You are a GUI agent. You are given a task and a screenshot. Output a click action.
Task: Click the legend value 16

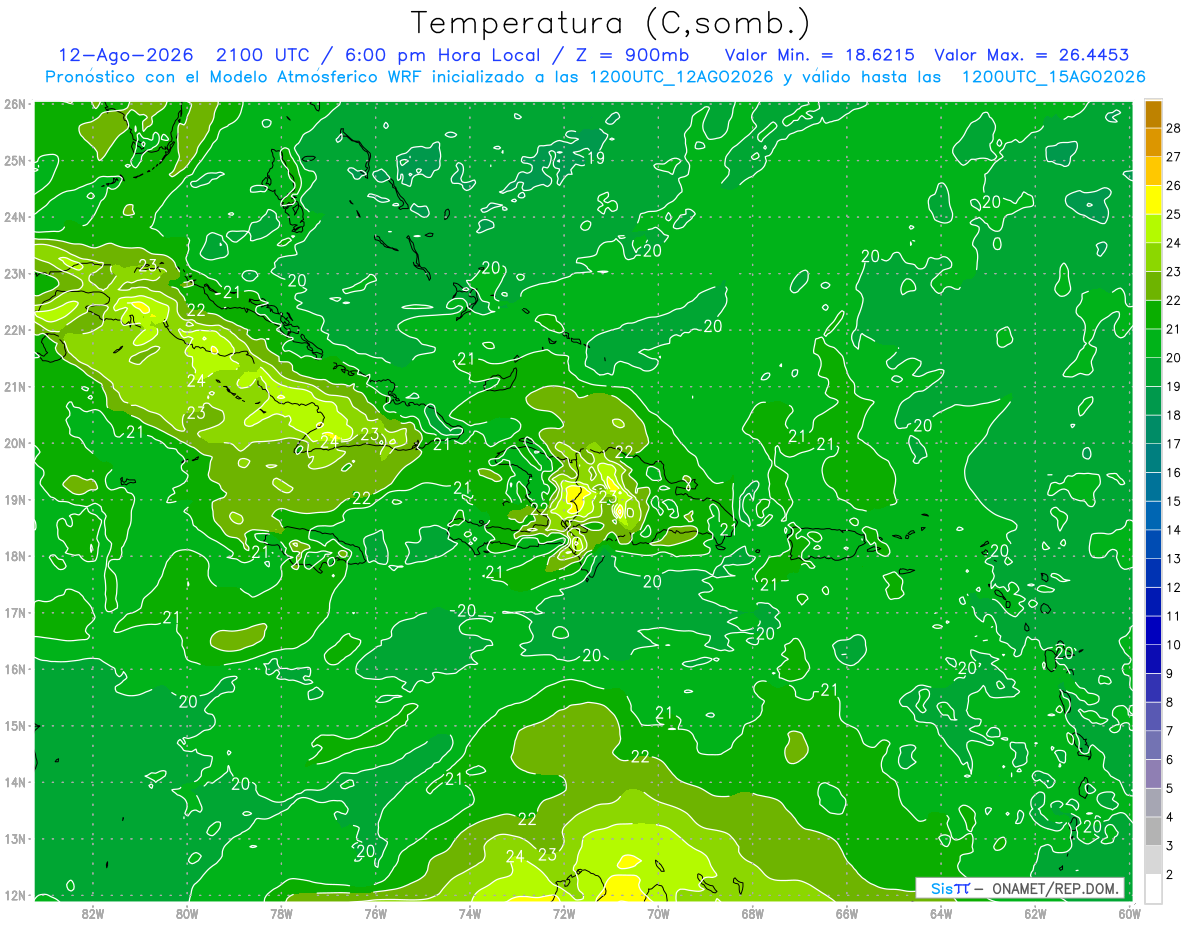pyautogui.click(x=1173, y=473)
